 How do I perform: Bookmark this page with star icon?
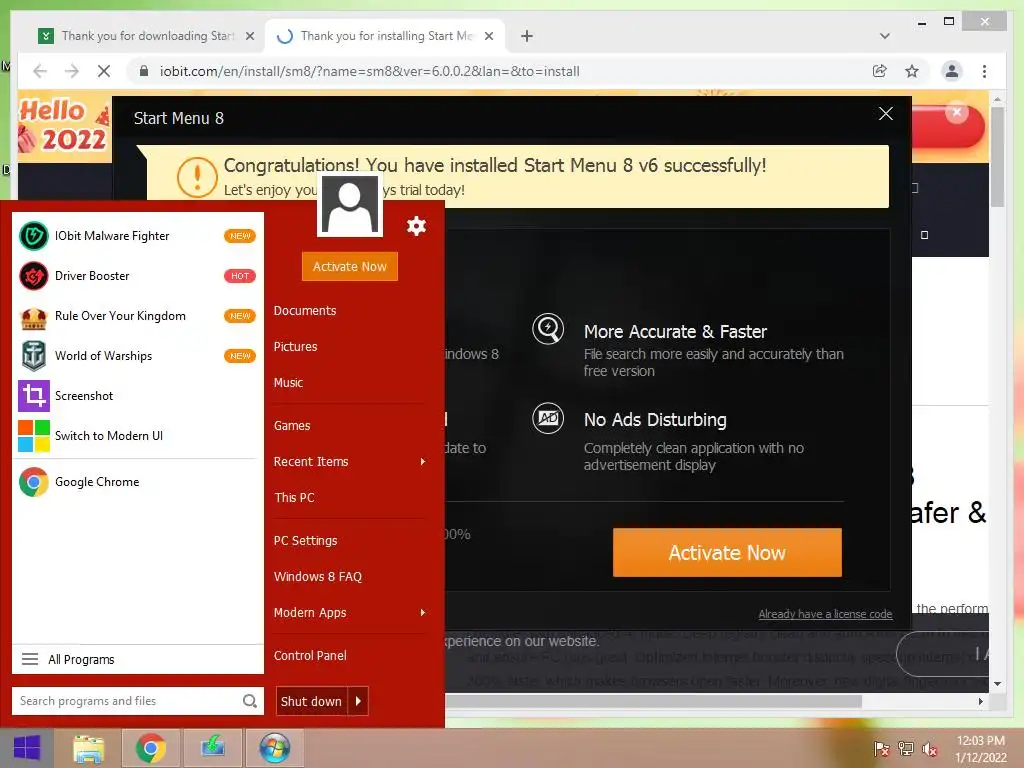(912, 71)
